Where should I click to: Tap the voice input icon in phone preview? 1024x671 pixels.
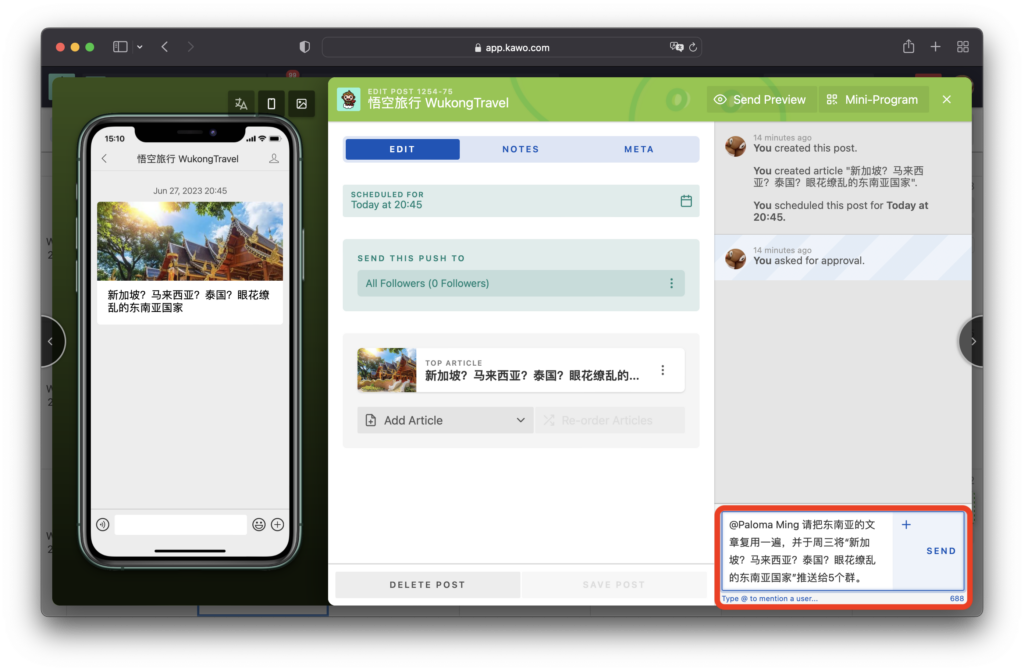pyautogui.click(x=103, y=525)
